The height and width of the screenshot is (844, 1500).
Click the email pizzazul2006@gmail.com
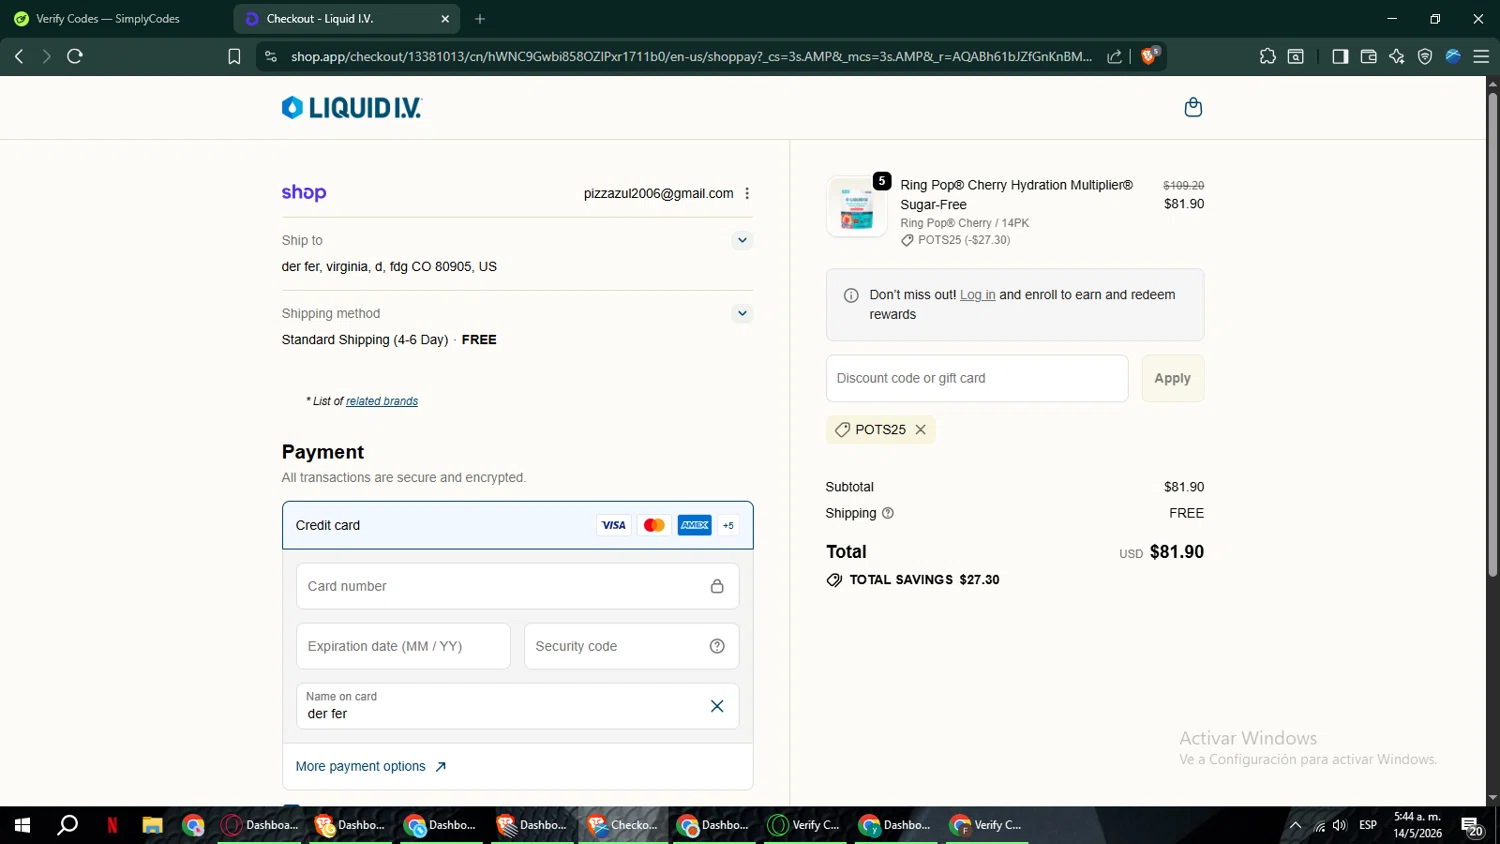coord(658,193)
